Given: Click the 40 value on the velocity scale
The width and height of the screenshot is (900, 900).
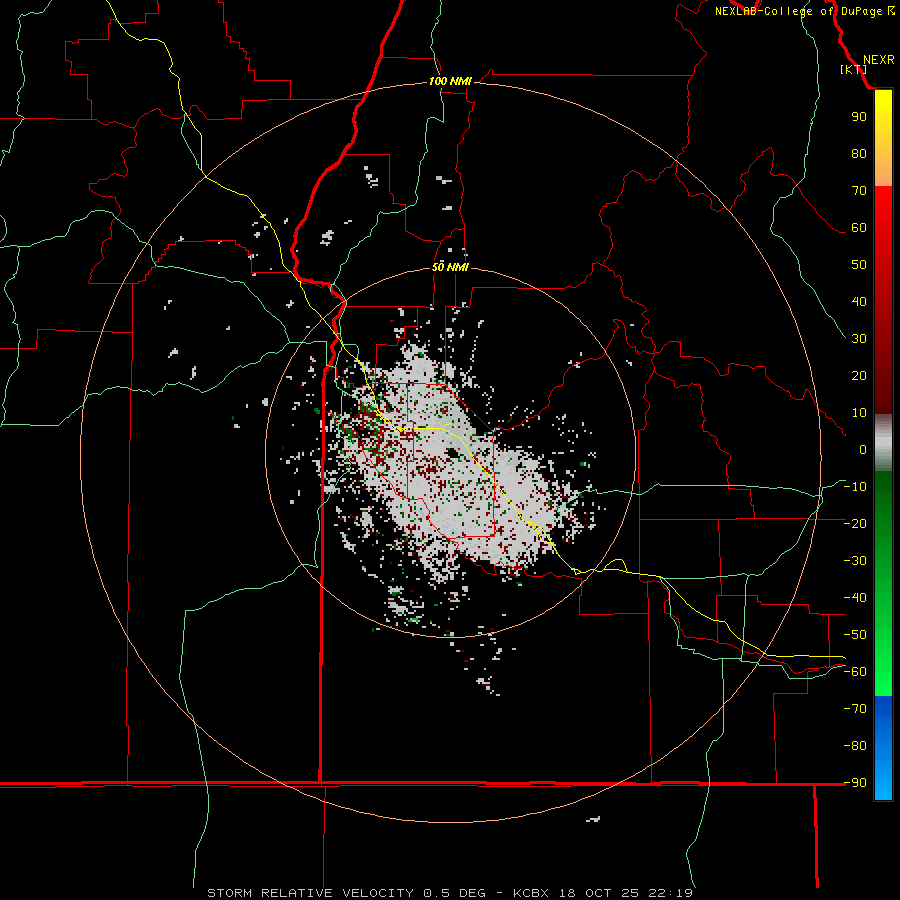Looking at the screenshot, I should click(x=859, y=302).
